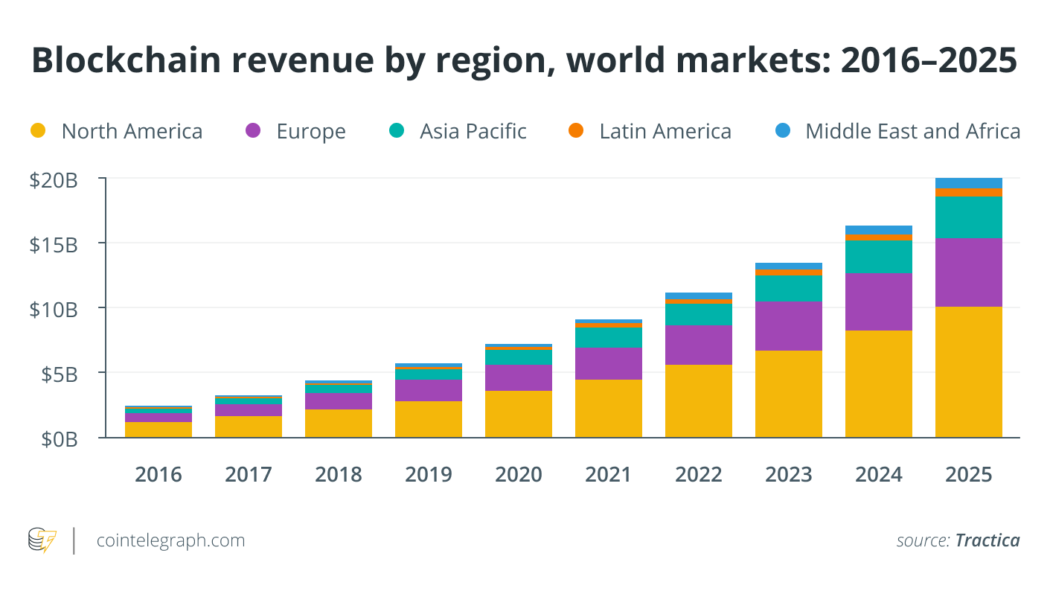
Task: Click the purple Europe segment of 2024 bar
Action: click(878, 301)
